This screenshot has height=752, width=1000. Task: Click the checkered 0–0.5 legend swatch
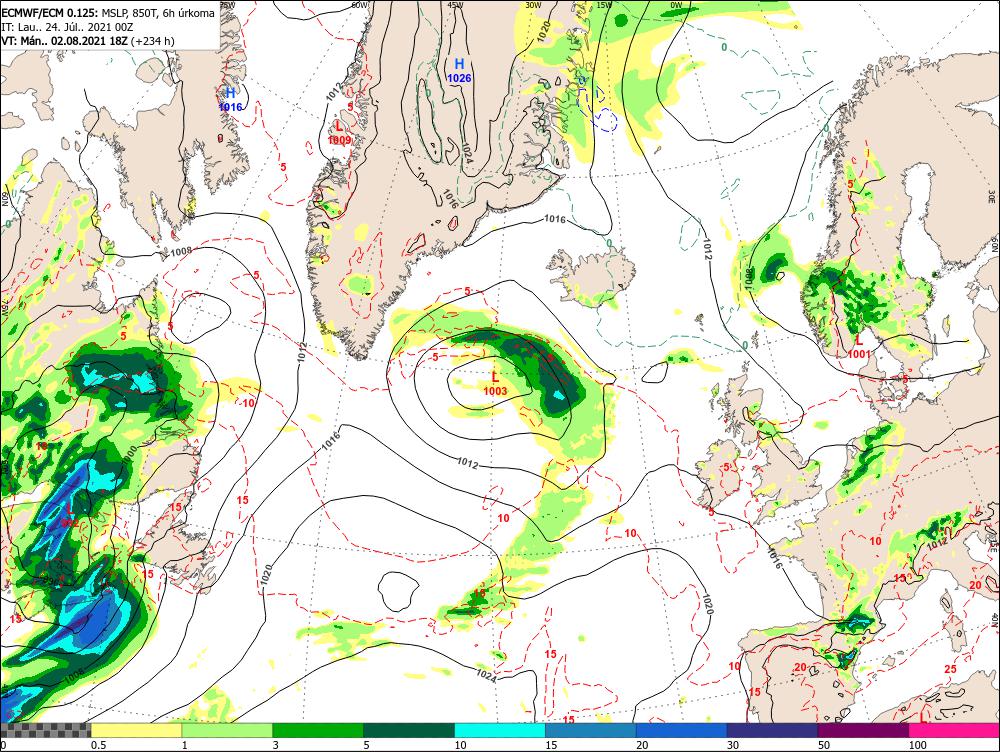[x=45, y=730]
